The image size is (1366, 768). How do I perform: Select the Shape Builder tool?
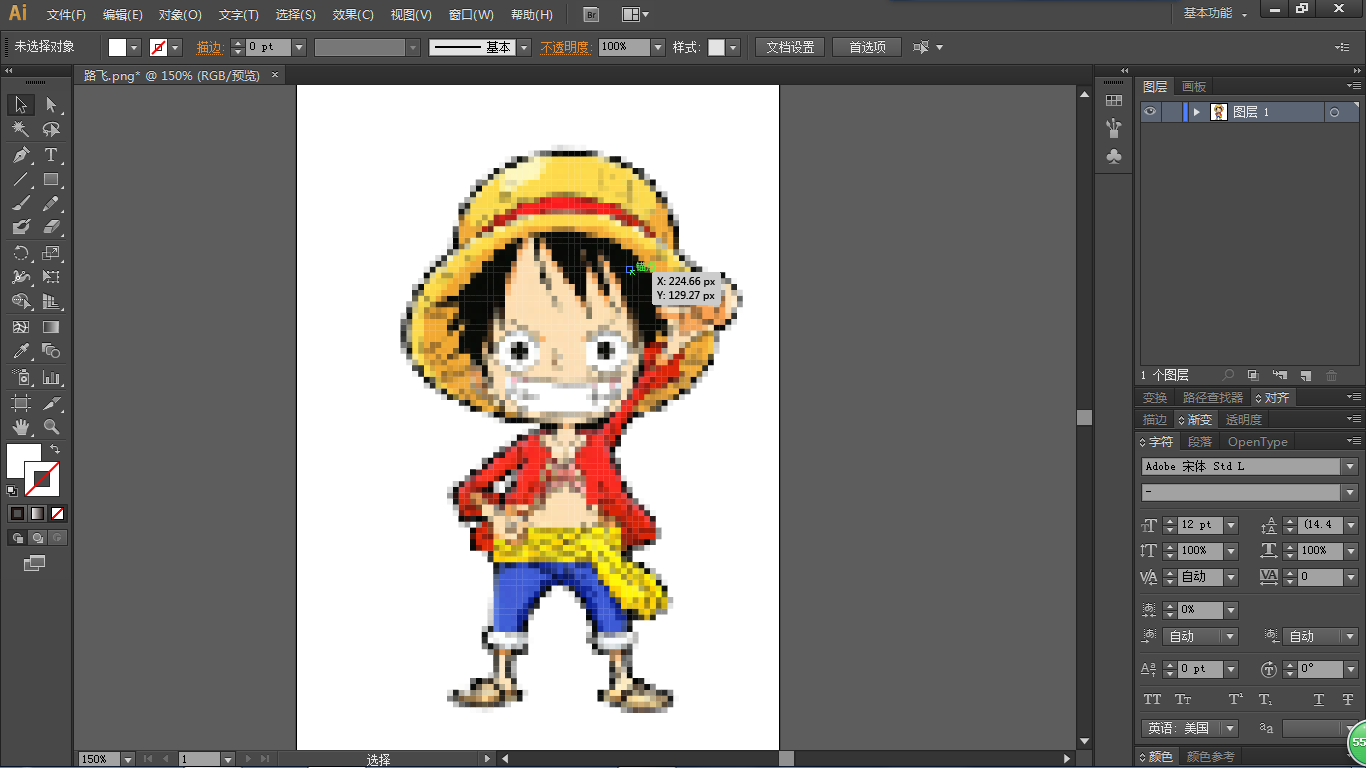click(x=21, y=302)
